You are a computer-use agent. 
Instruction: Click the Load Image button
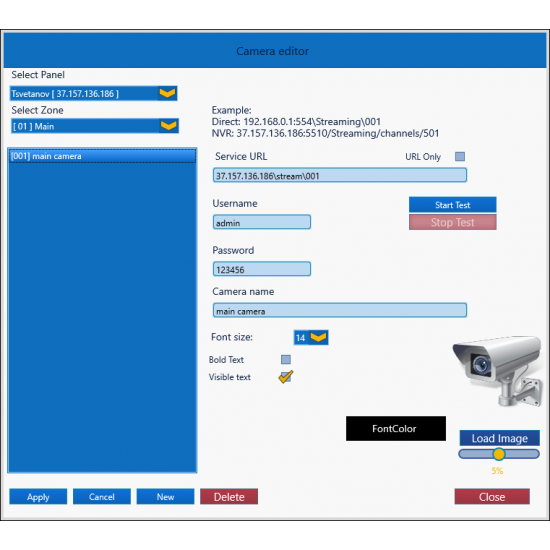(499, 438)
